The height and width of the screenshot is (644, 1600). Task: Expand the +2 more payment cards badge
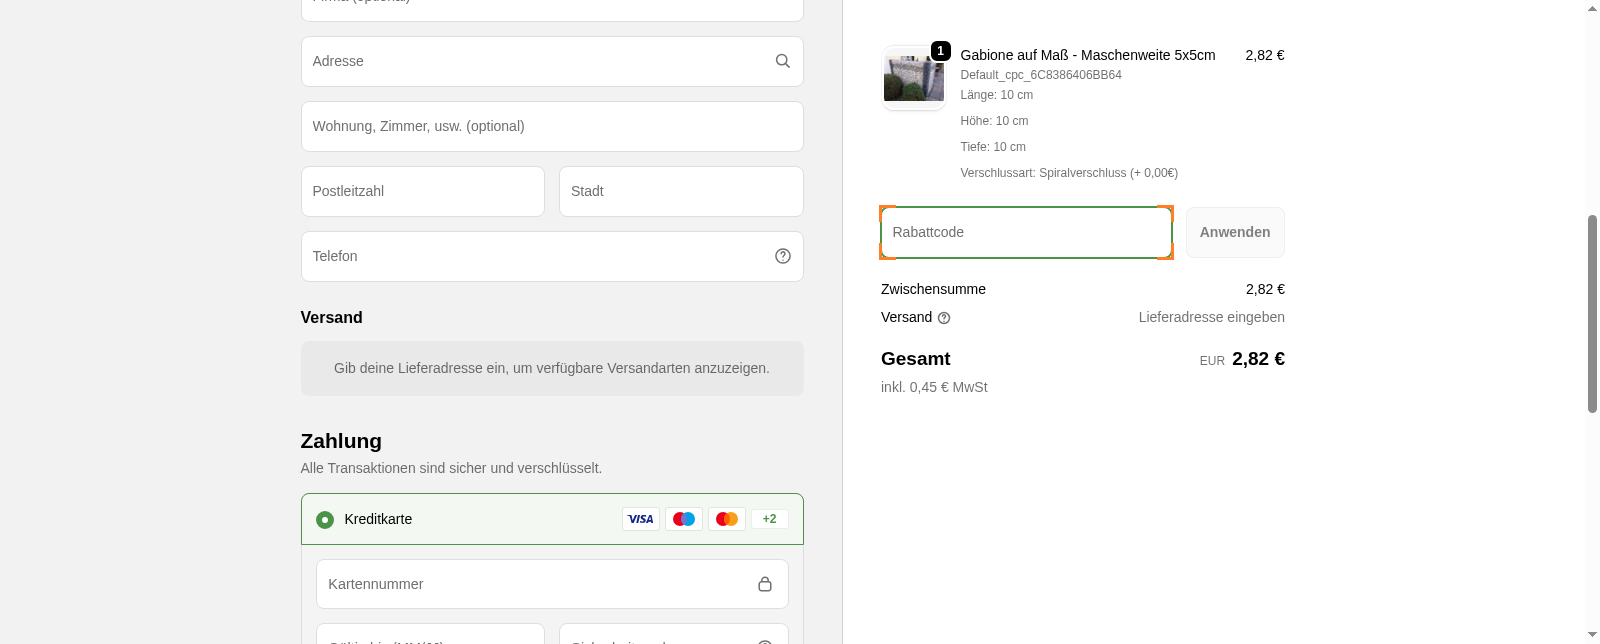[769, 519]
